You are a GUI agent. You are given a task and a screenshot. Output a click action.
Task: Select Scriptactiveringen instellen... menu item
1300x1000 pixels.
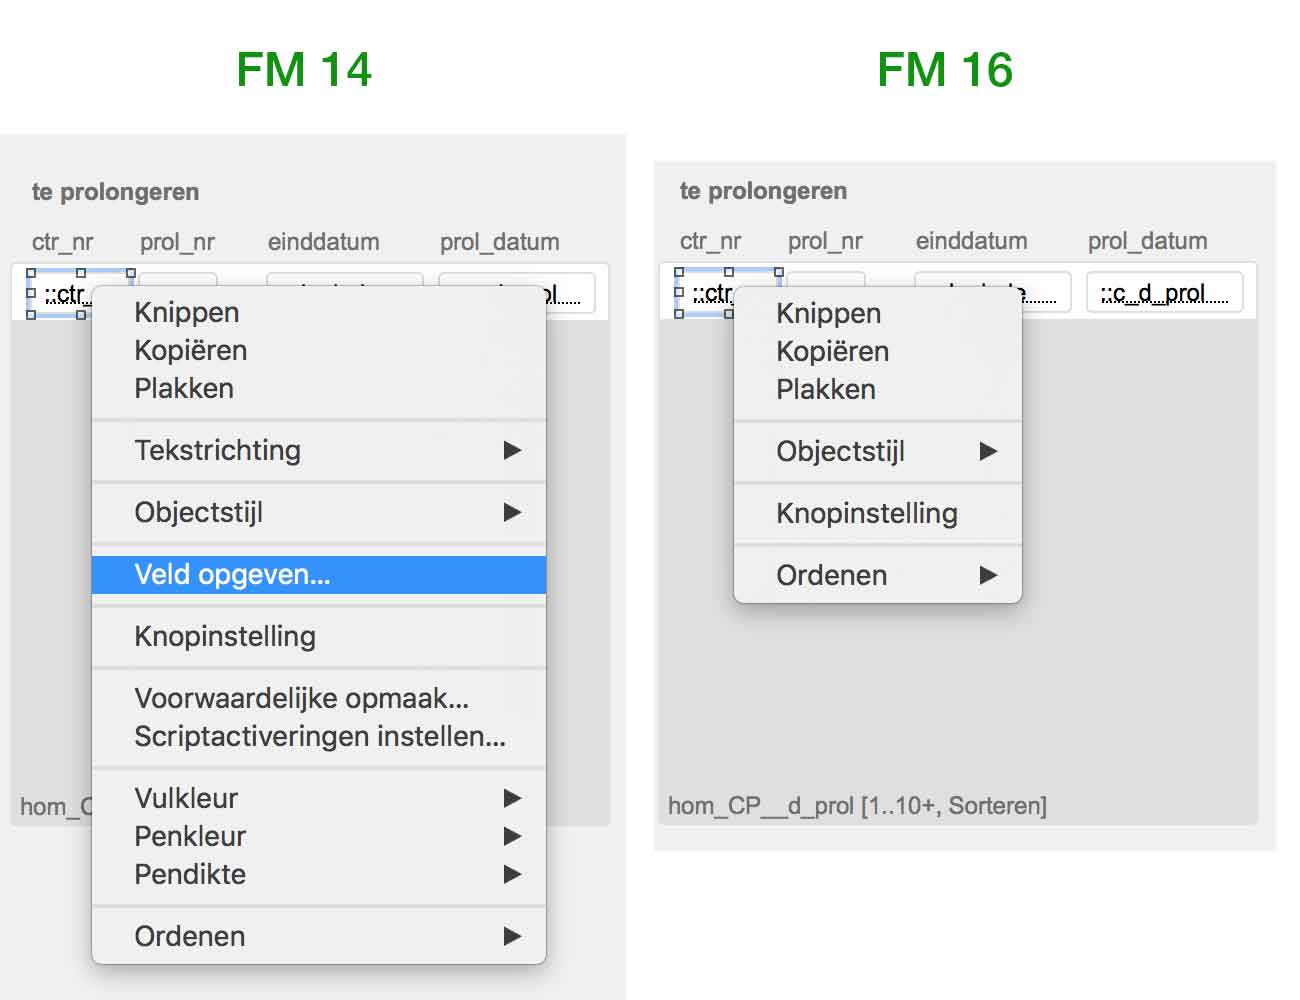point(320,736)
